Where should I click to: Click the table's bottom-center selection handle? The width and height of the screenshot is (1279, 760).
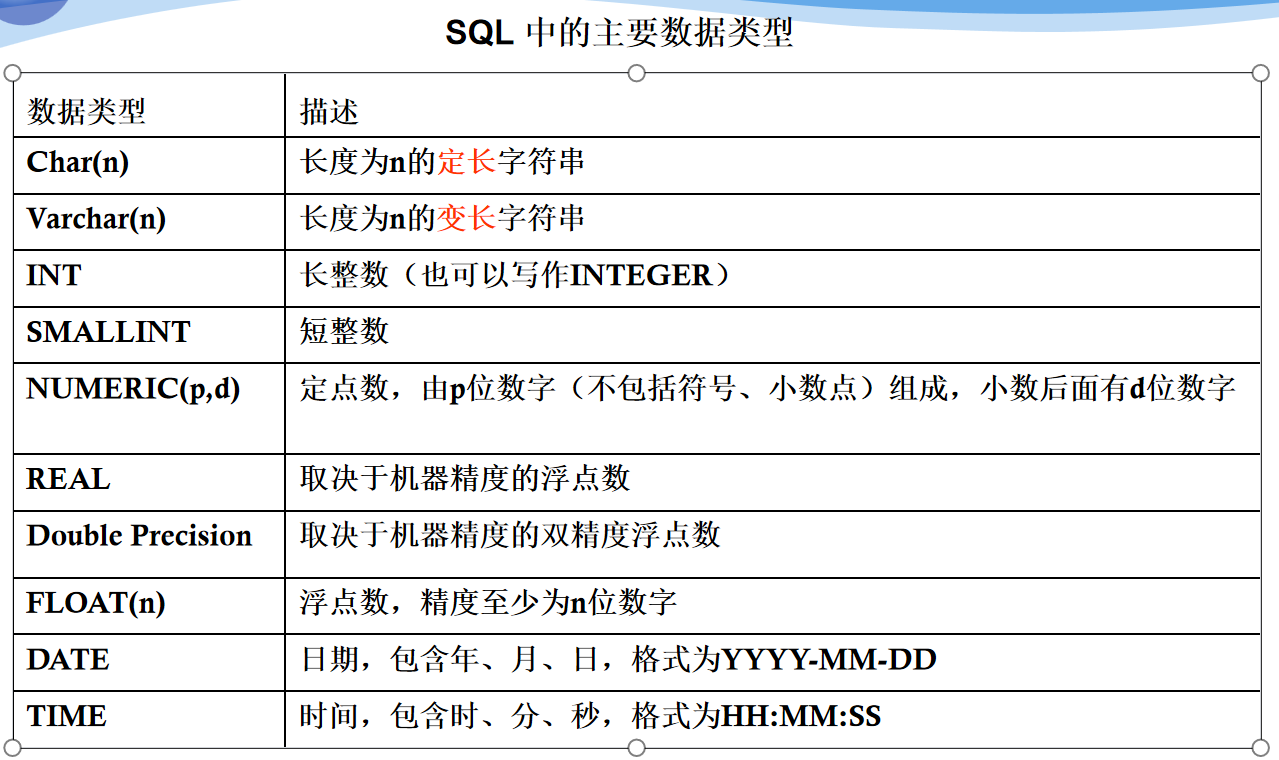tap(636, 747)
